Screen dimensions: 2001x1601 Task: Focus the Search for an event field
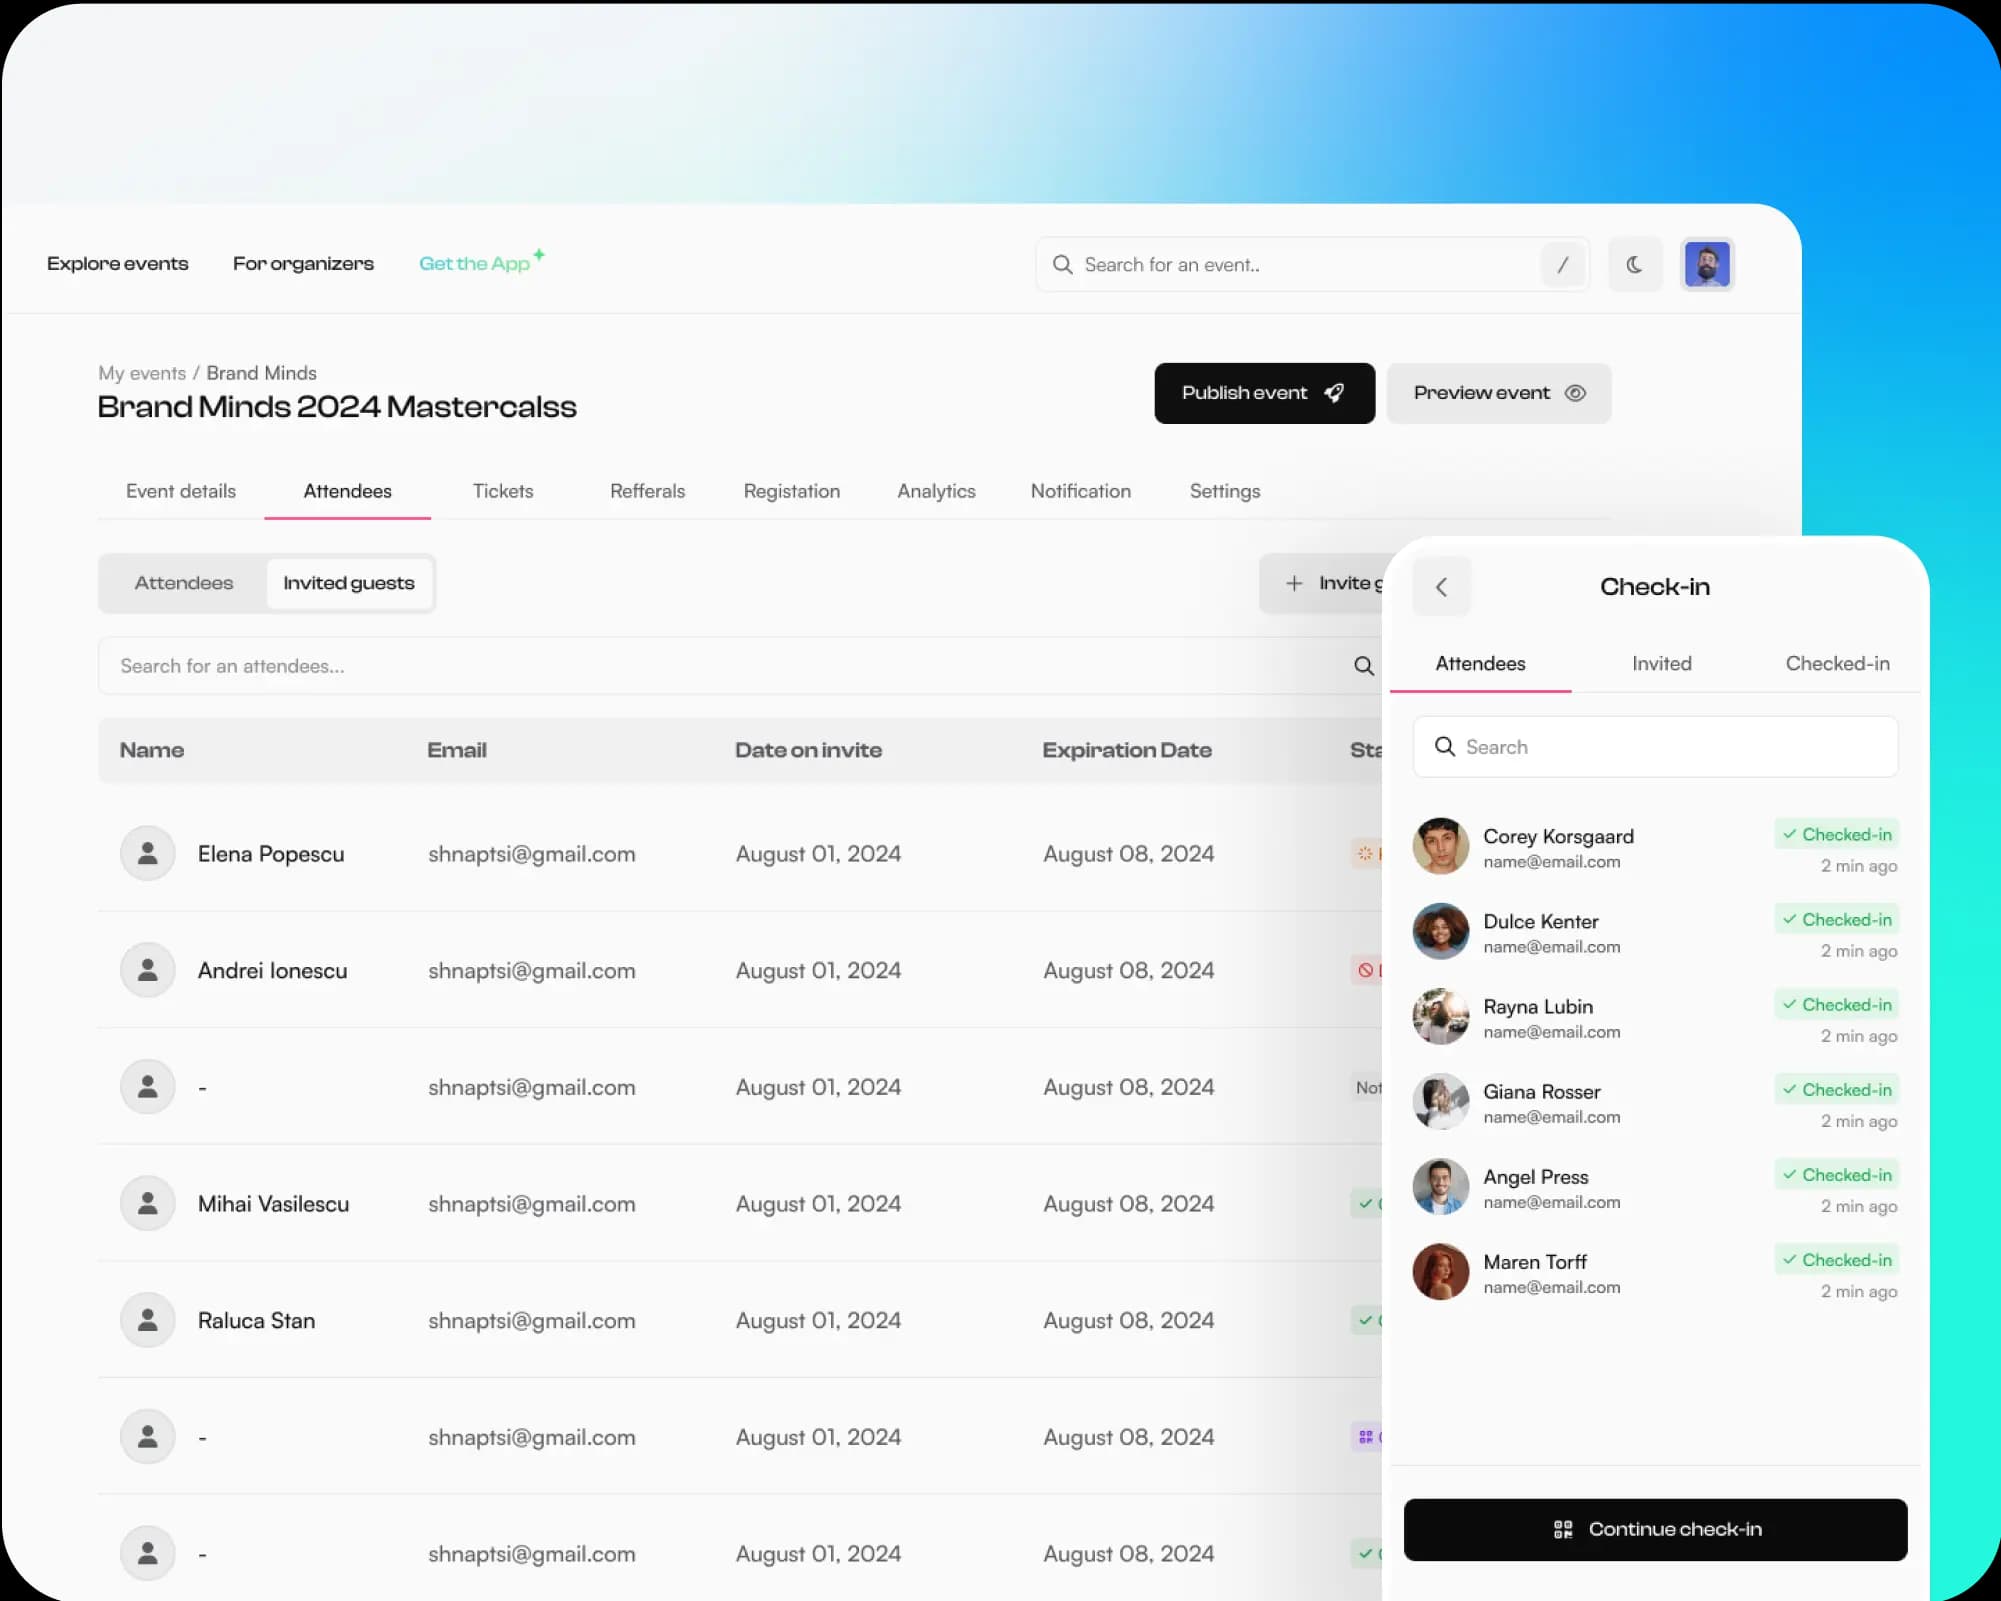1312,265
